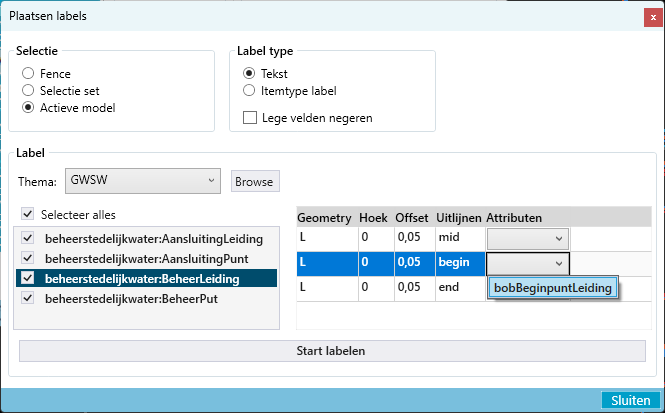The width and height of the screenshot is (665, 413).
Task: Click the Browse button
Action: [255, 181]
